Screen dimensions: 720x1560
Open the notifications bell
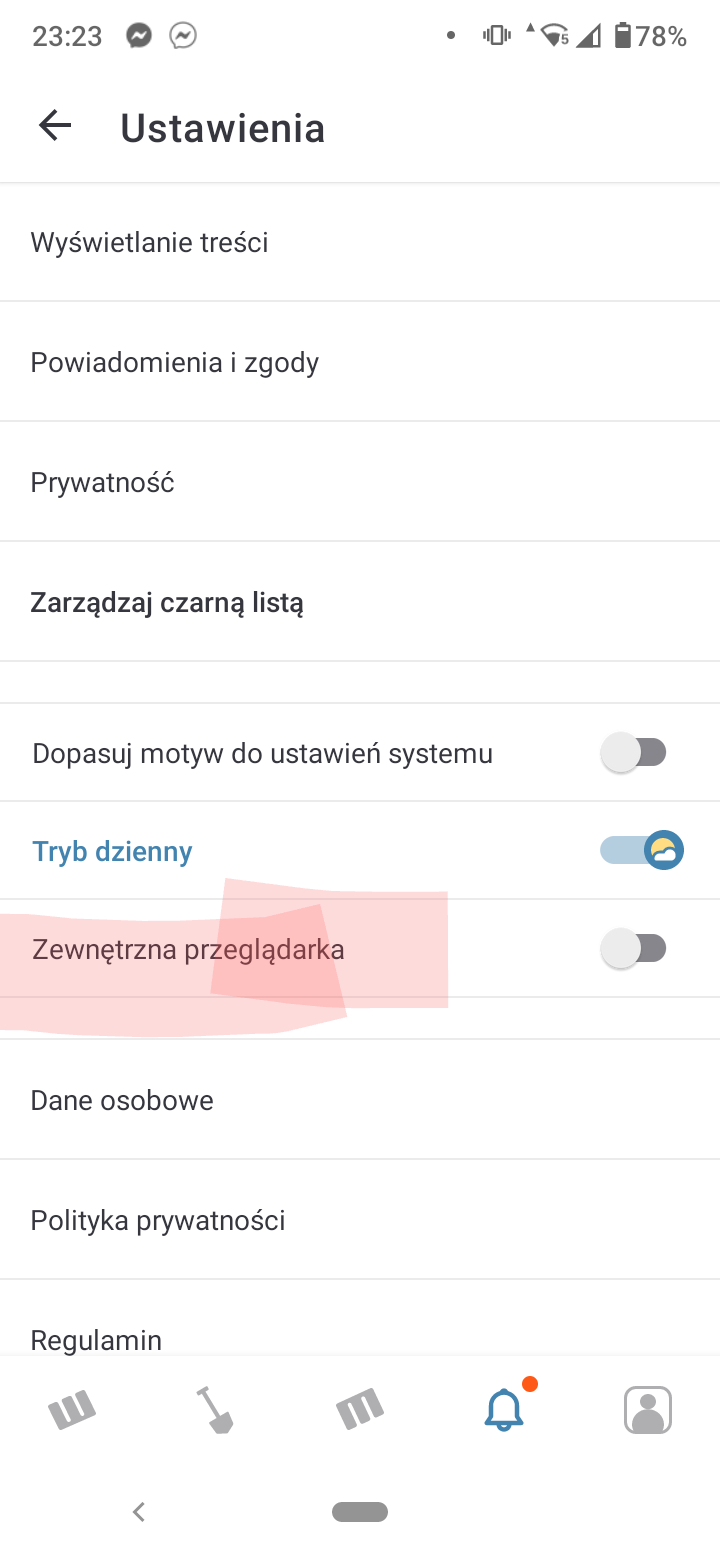[x=504, y=1410]
